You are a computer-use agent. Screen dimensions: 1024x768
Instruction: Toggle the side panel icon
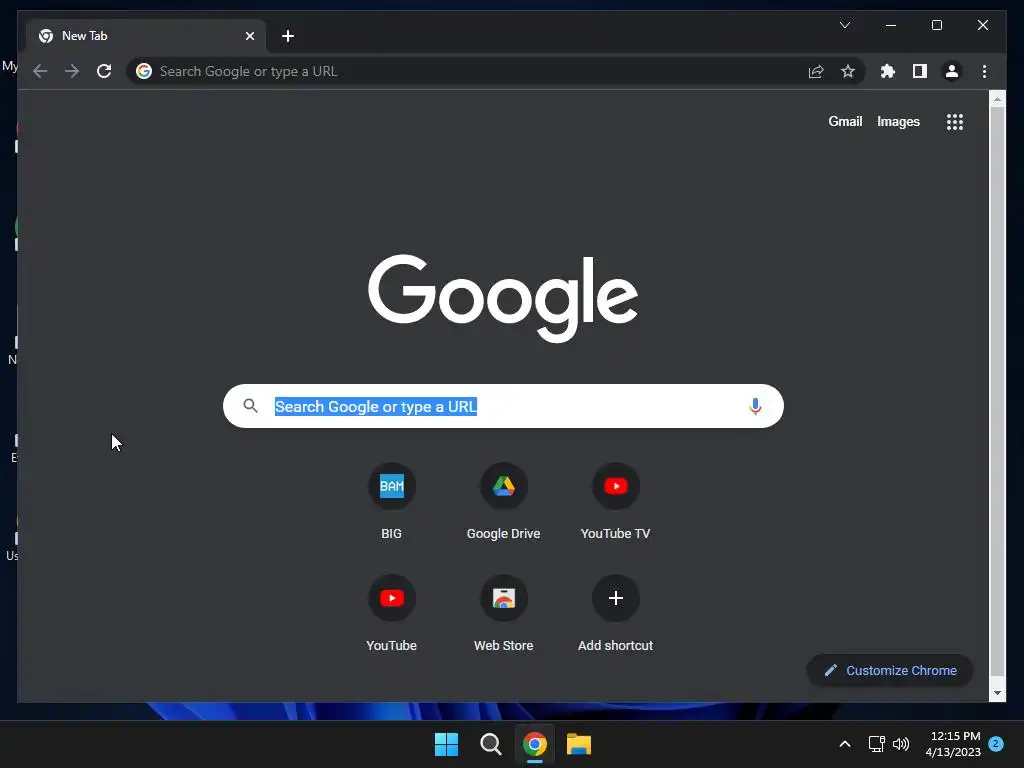(920, 71)
